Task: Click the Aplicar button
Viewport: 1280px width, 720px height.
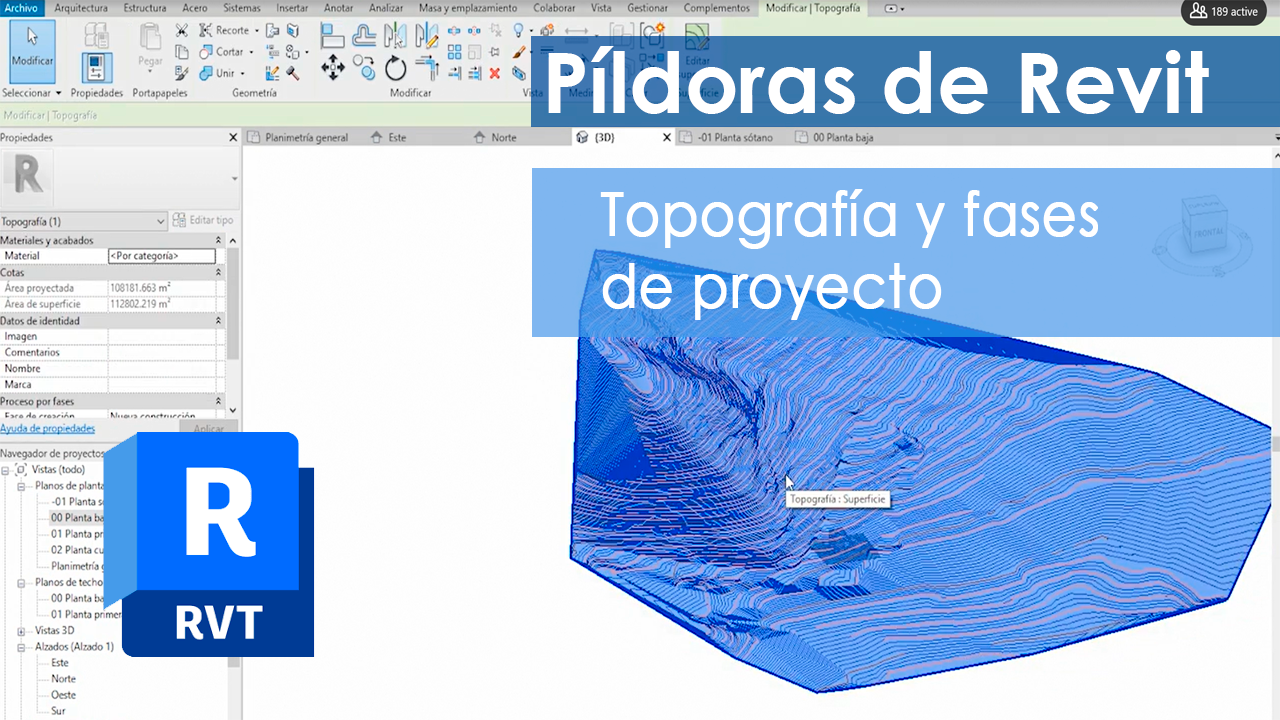Action: [x=208, y=428]
